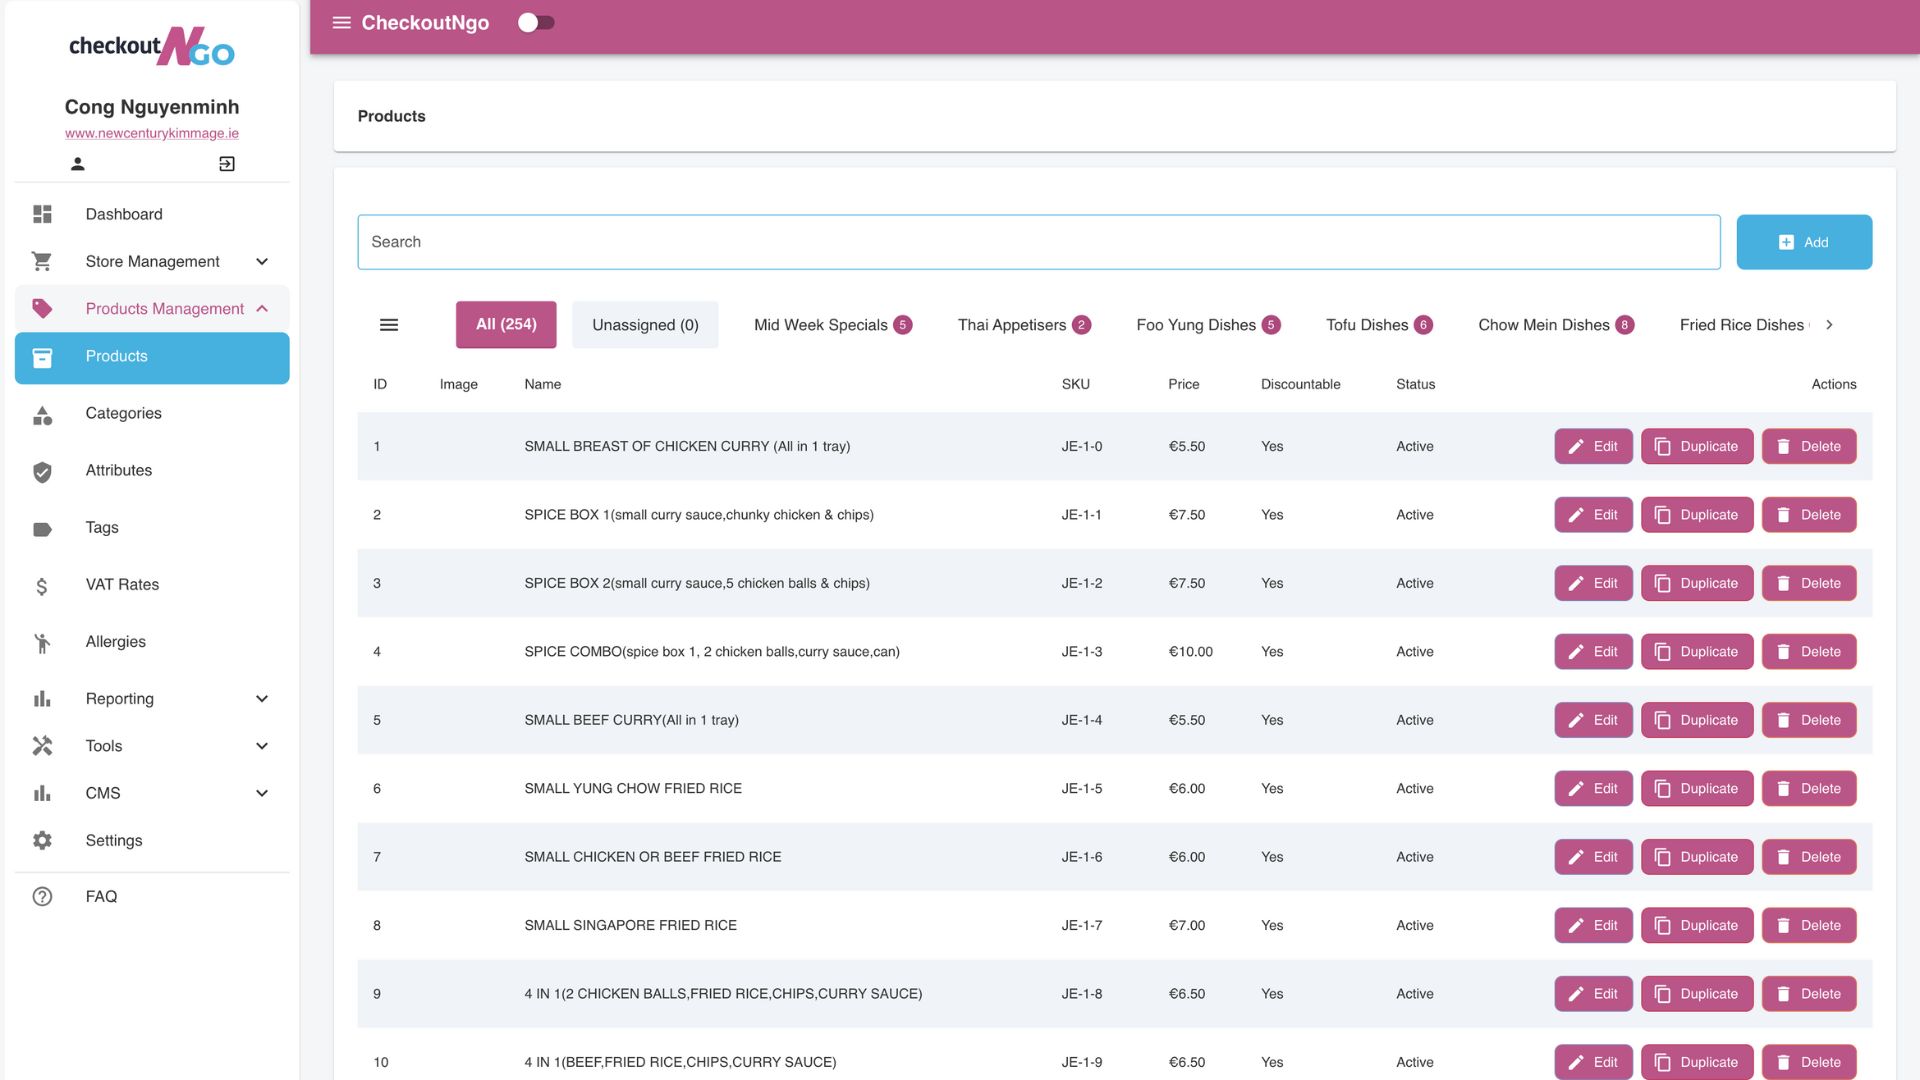Expand the Reporting submenu
The width and height of the screenshot is (1920, 1080).
coord(262,699)
